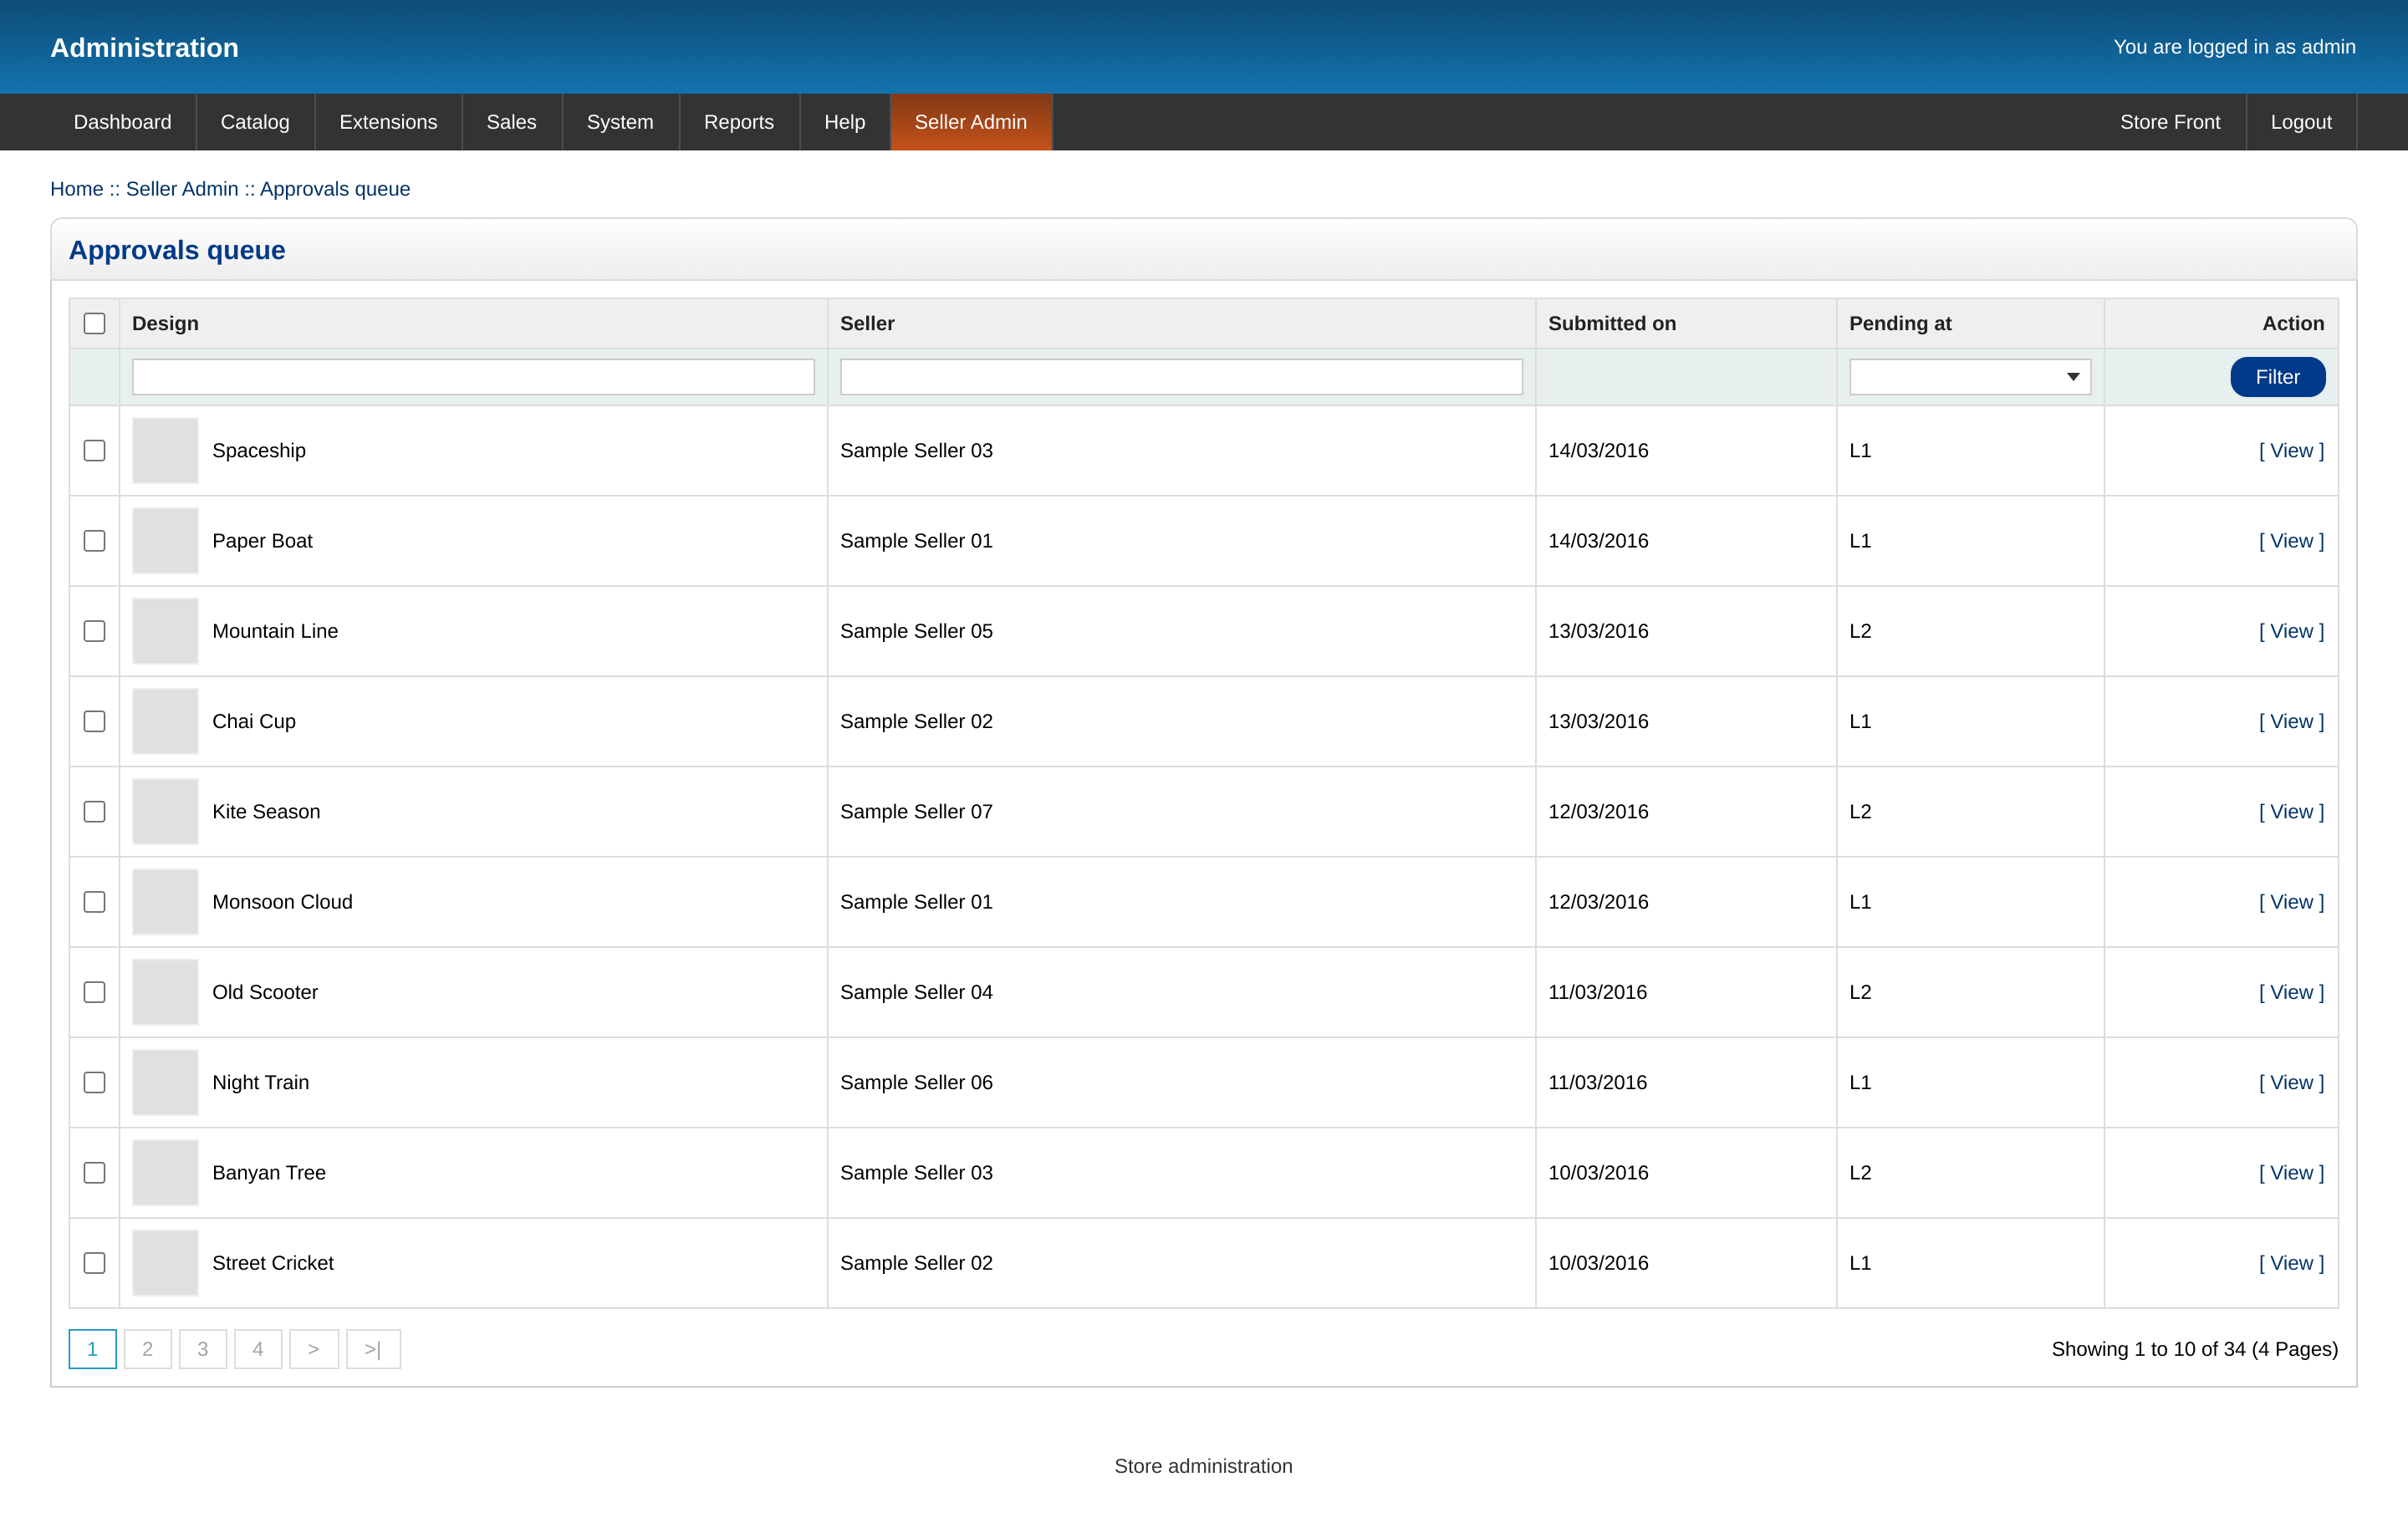
Task: Open the Pending at filter dropdown
Action: (1969, 377)
